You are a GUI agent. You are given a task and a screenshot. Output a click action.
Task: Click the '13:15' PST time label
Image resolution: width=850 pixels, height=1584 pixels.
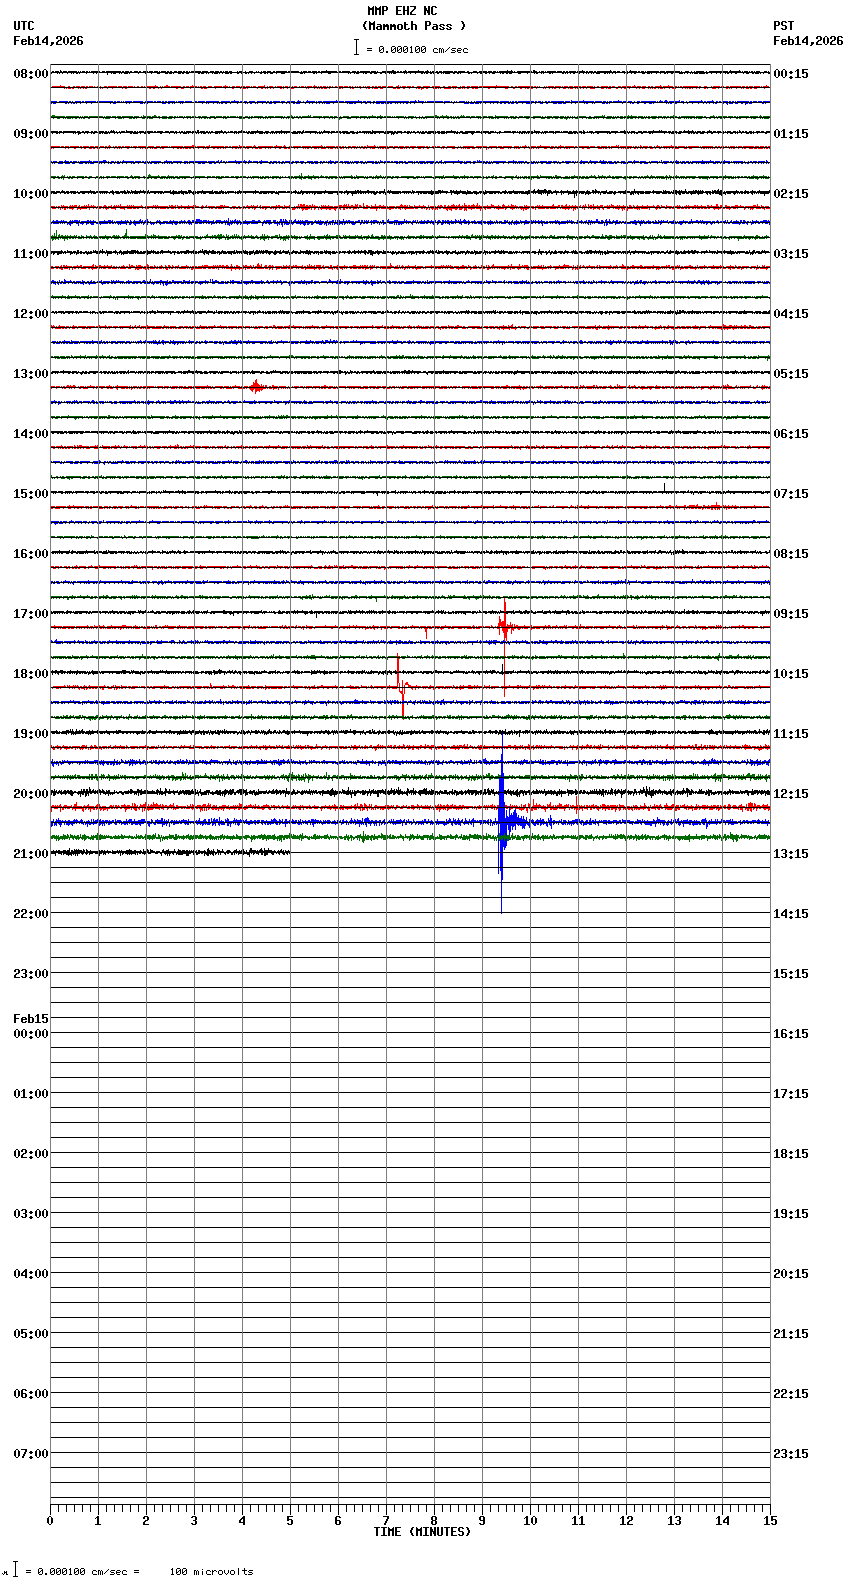791,854
